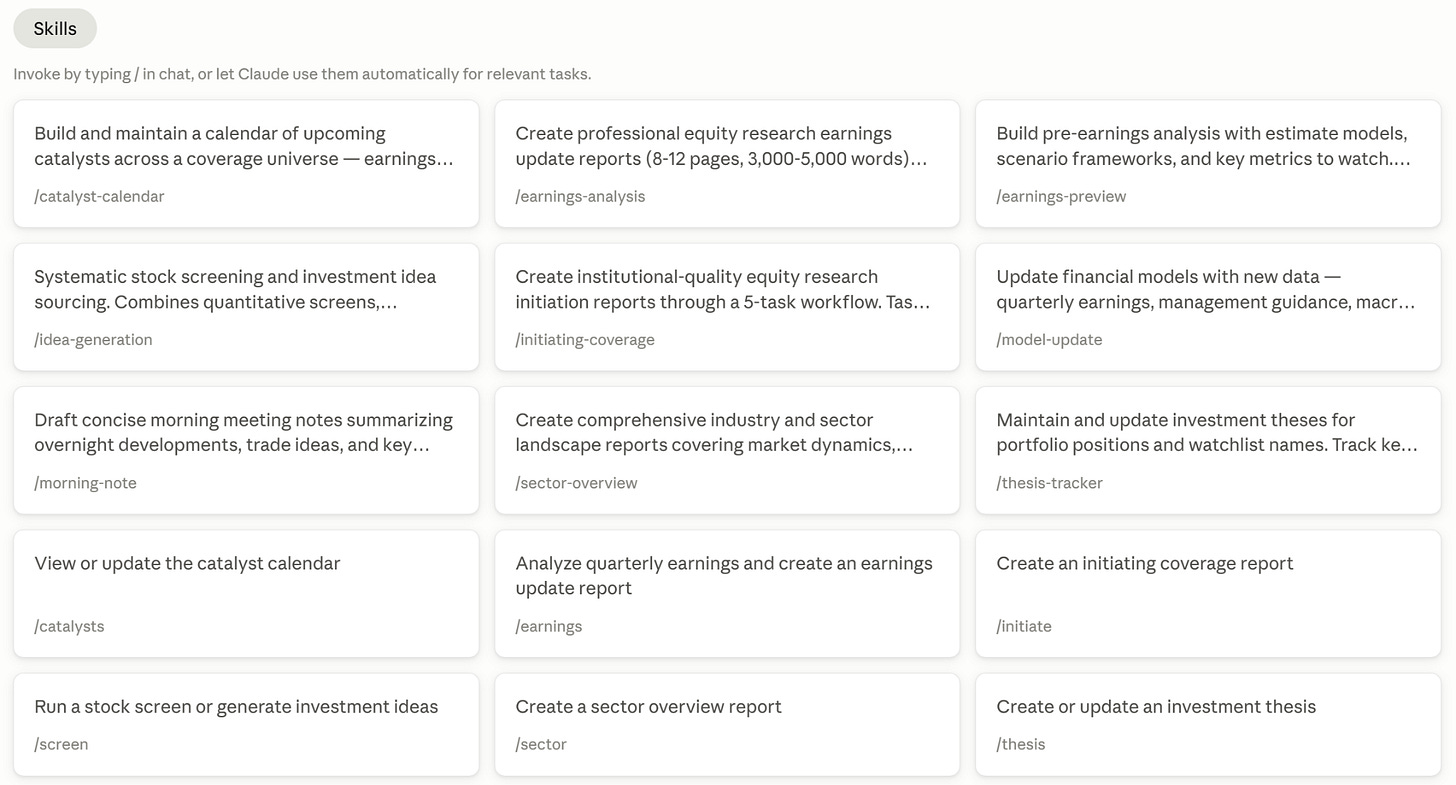Open the /screen stock screen card

coord(246,725)
